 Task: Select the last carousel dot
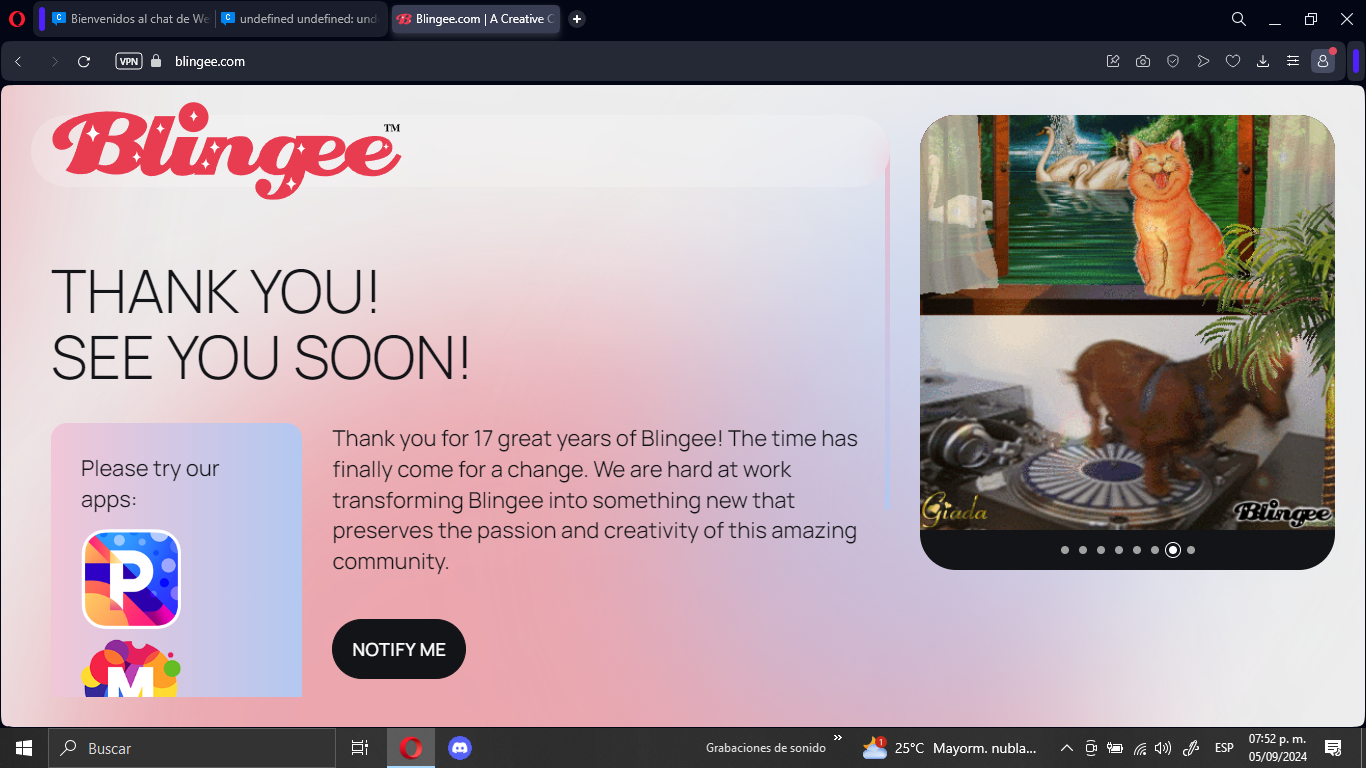point(1191,550)
